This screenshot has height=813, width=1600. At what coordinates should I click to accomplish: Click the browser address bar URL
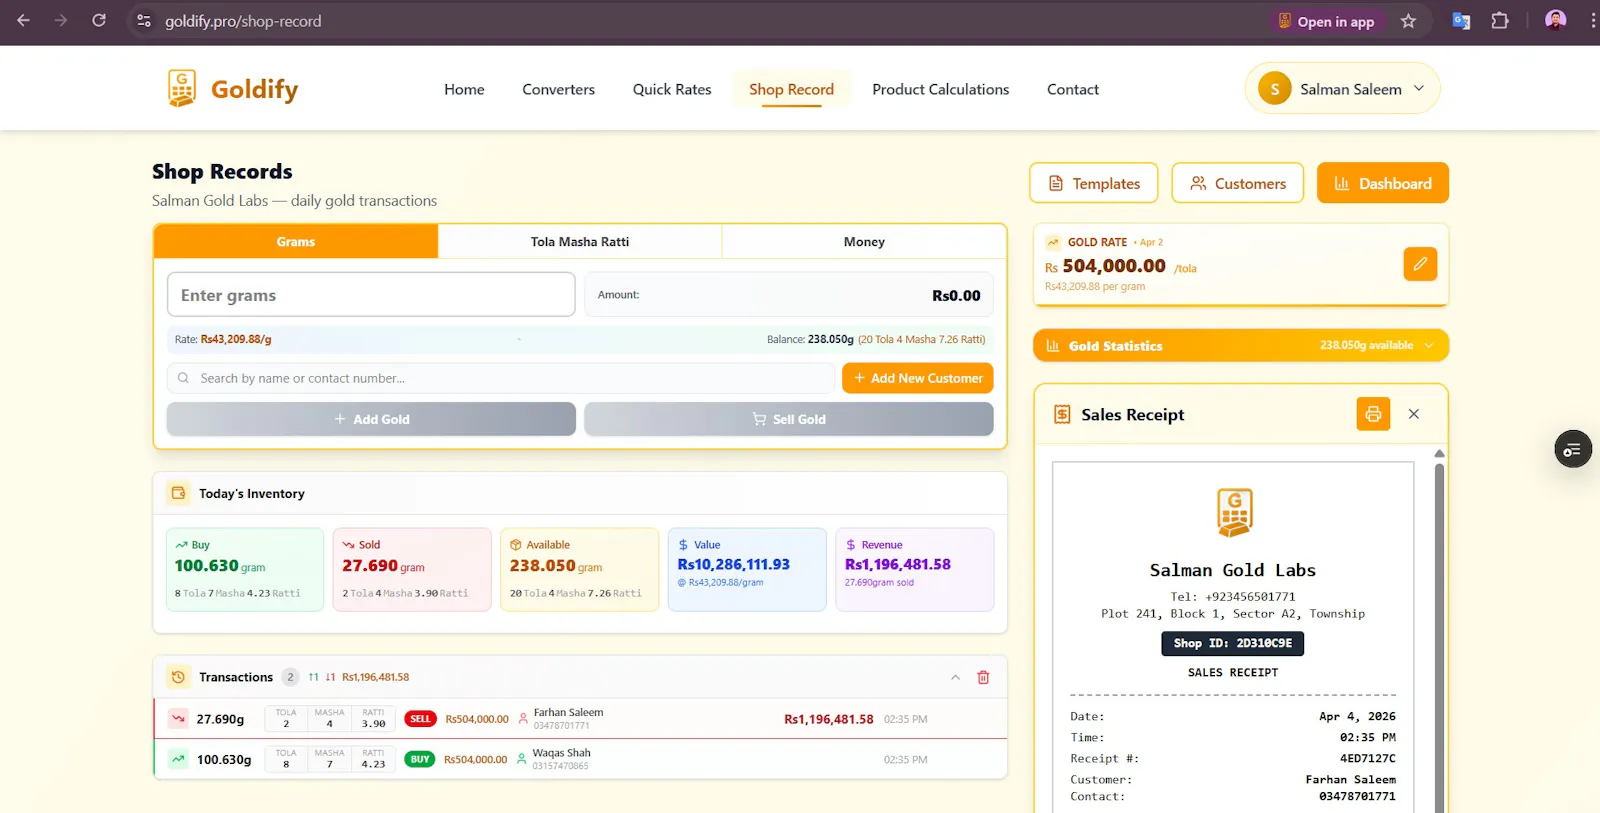(243, 21)
